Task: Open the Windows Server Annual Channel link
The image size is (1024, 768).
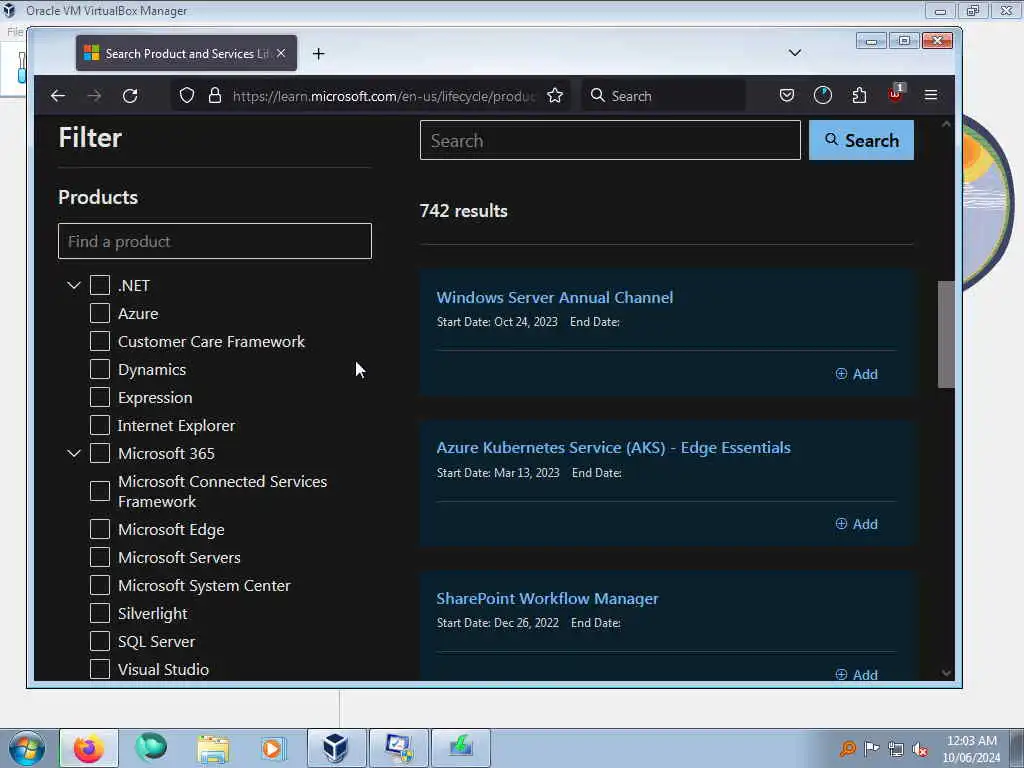Action: coord(554,298)
